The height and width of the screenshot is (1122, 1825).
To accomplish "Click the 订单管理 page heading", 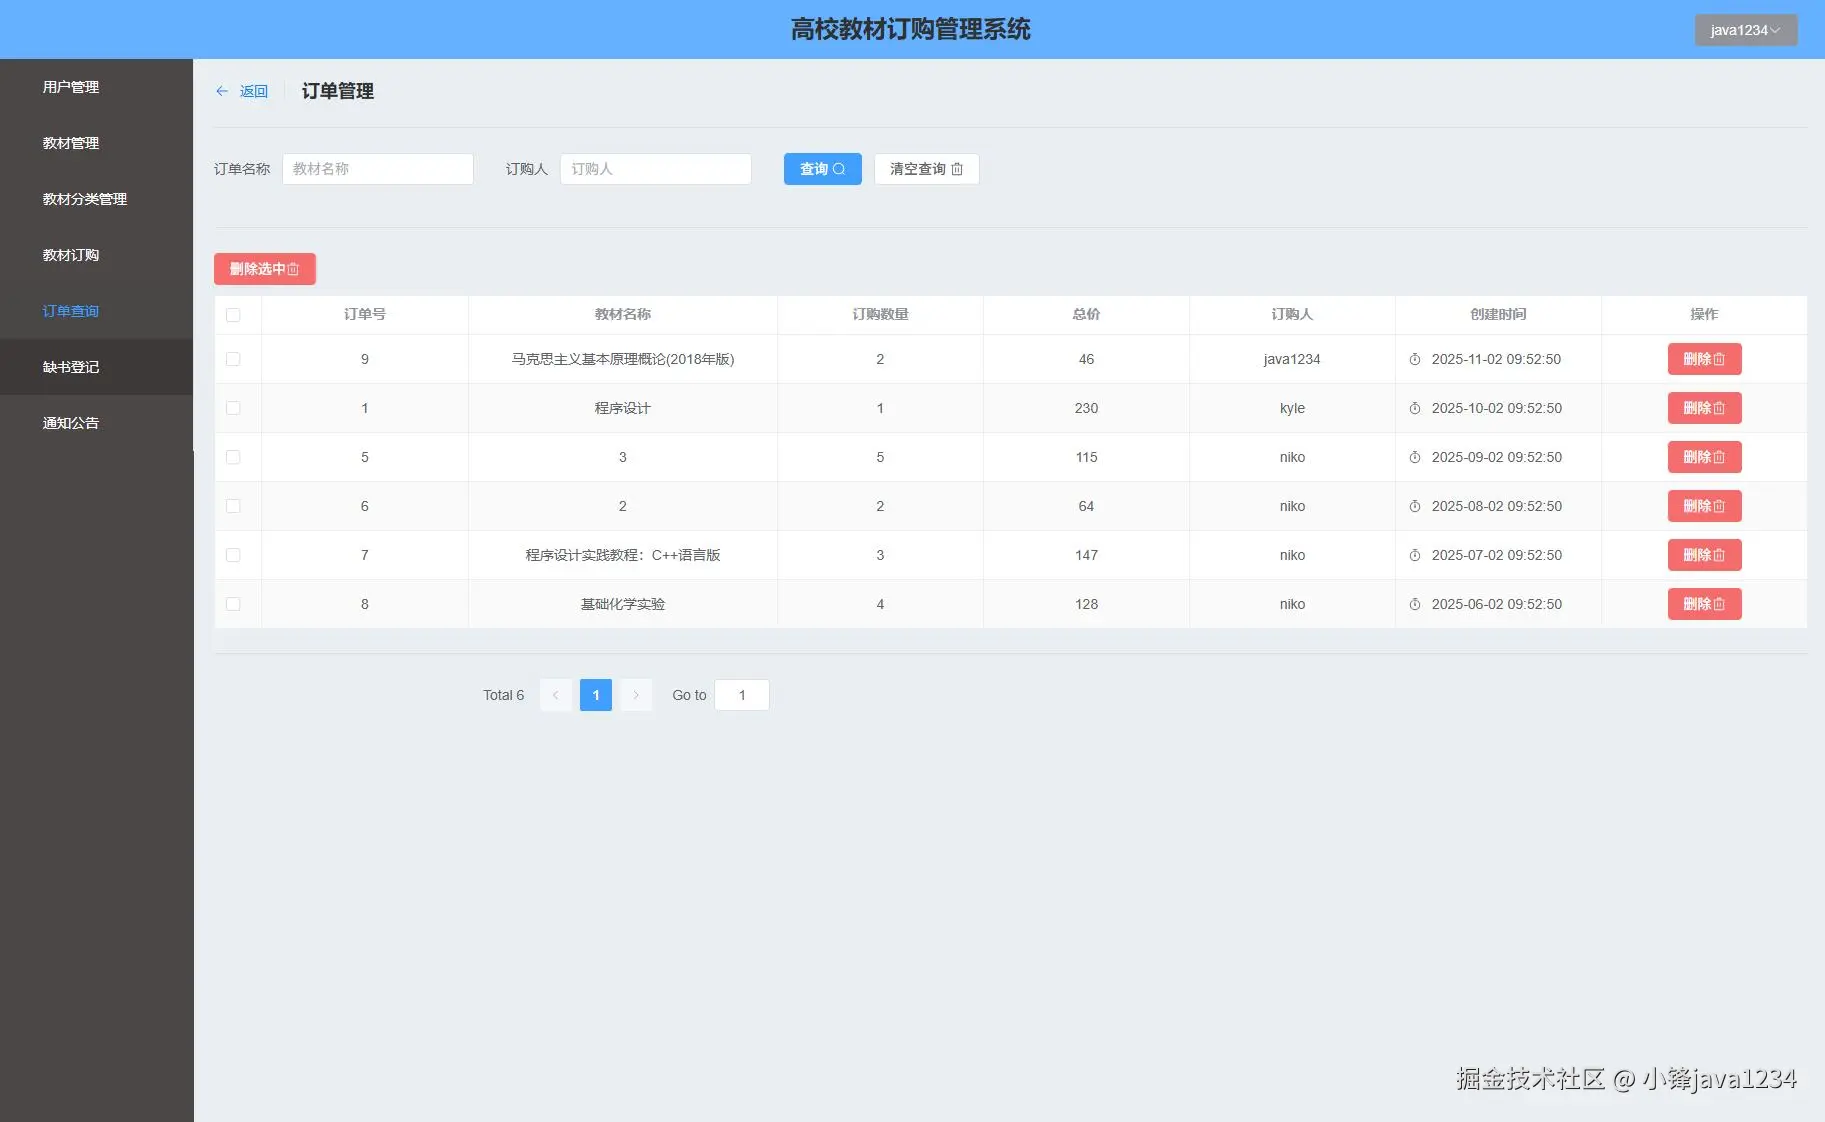I will (338, 91).
